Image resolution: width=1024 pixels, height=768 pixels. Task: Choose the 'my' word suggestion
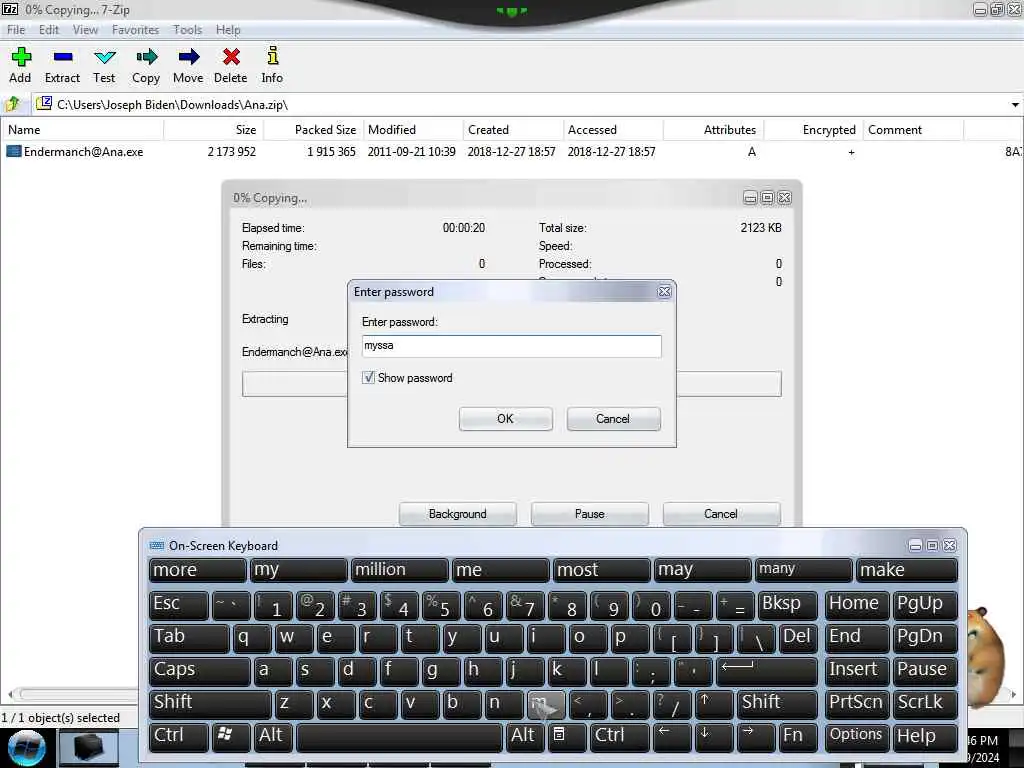(x=298, y=570)
